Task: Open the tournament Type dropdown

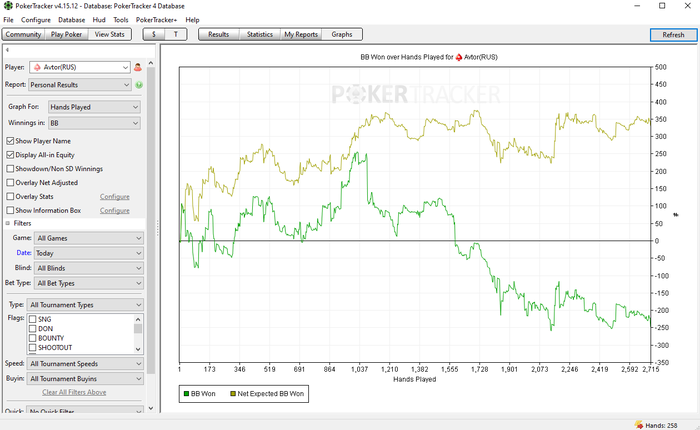Action: pos(85,305)
